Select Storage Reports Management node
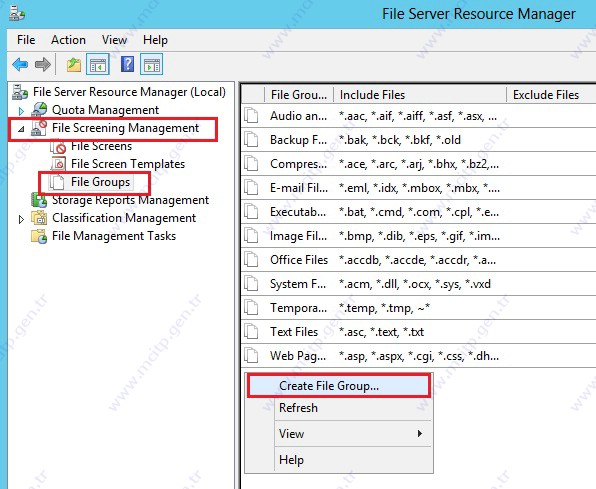 pos(130,200)
